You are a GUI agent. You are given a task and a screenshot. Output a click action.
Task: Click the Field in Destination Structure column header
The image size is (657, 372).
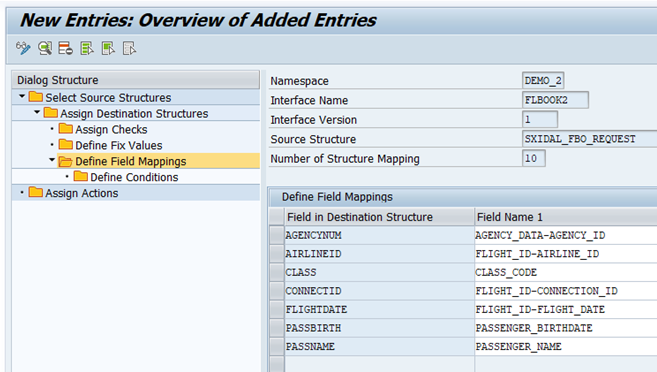click(x=379, y=217)
